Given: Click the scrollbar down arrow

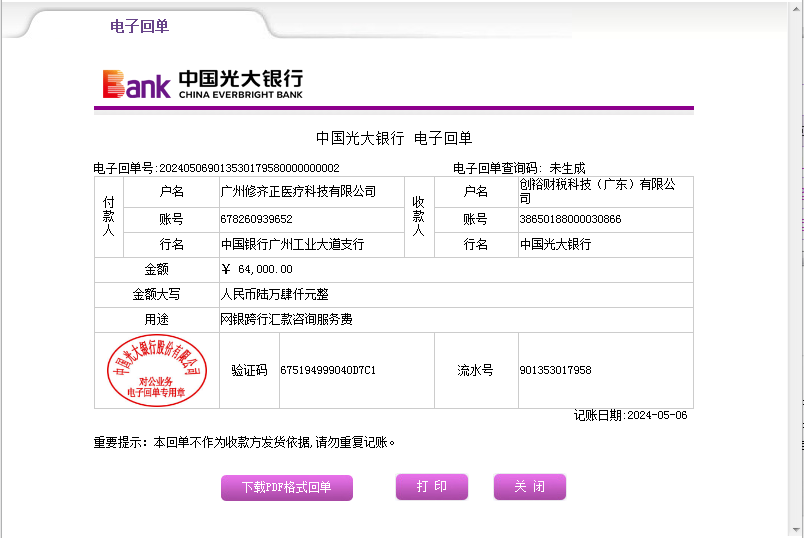Looking at the screenshot, I should 796,530.
